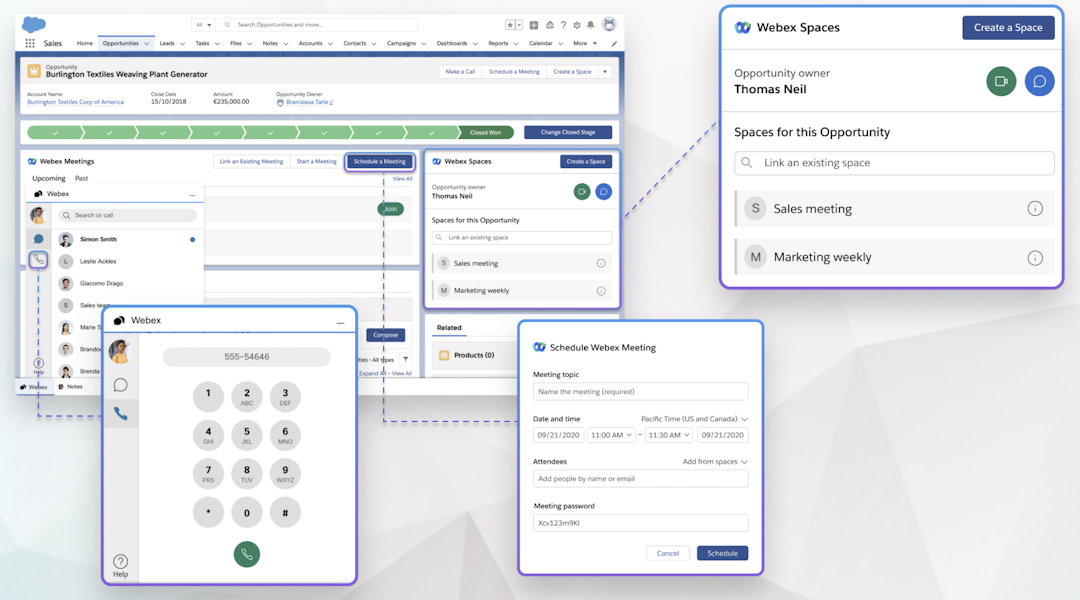
Task: Open Help in Webex dialer sidebar
Action: coord(121,566)
